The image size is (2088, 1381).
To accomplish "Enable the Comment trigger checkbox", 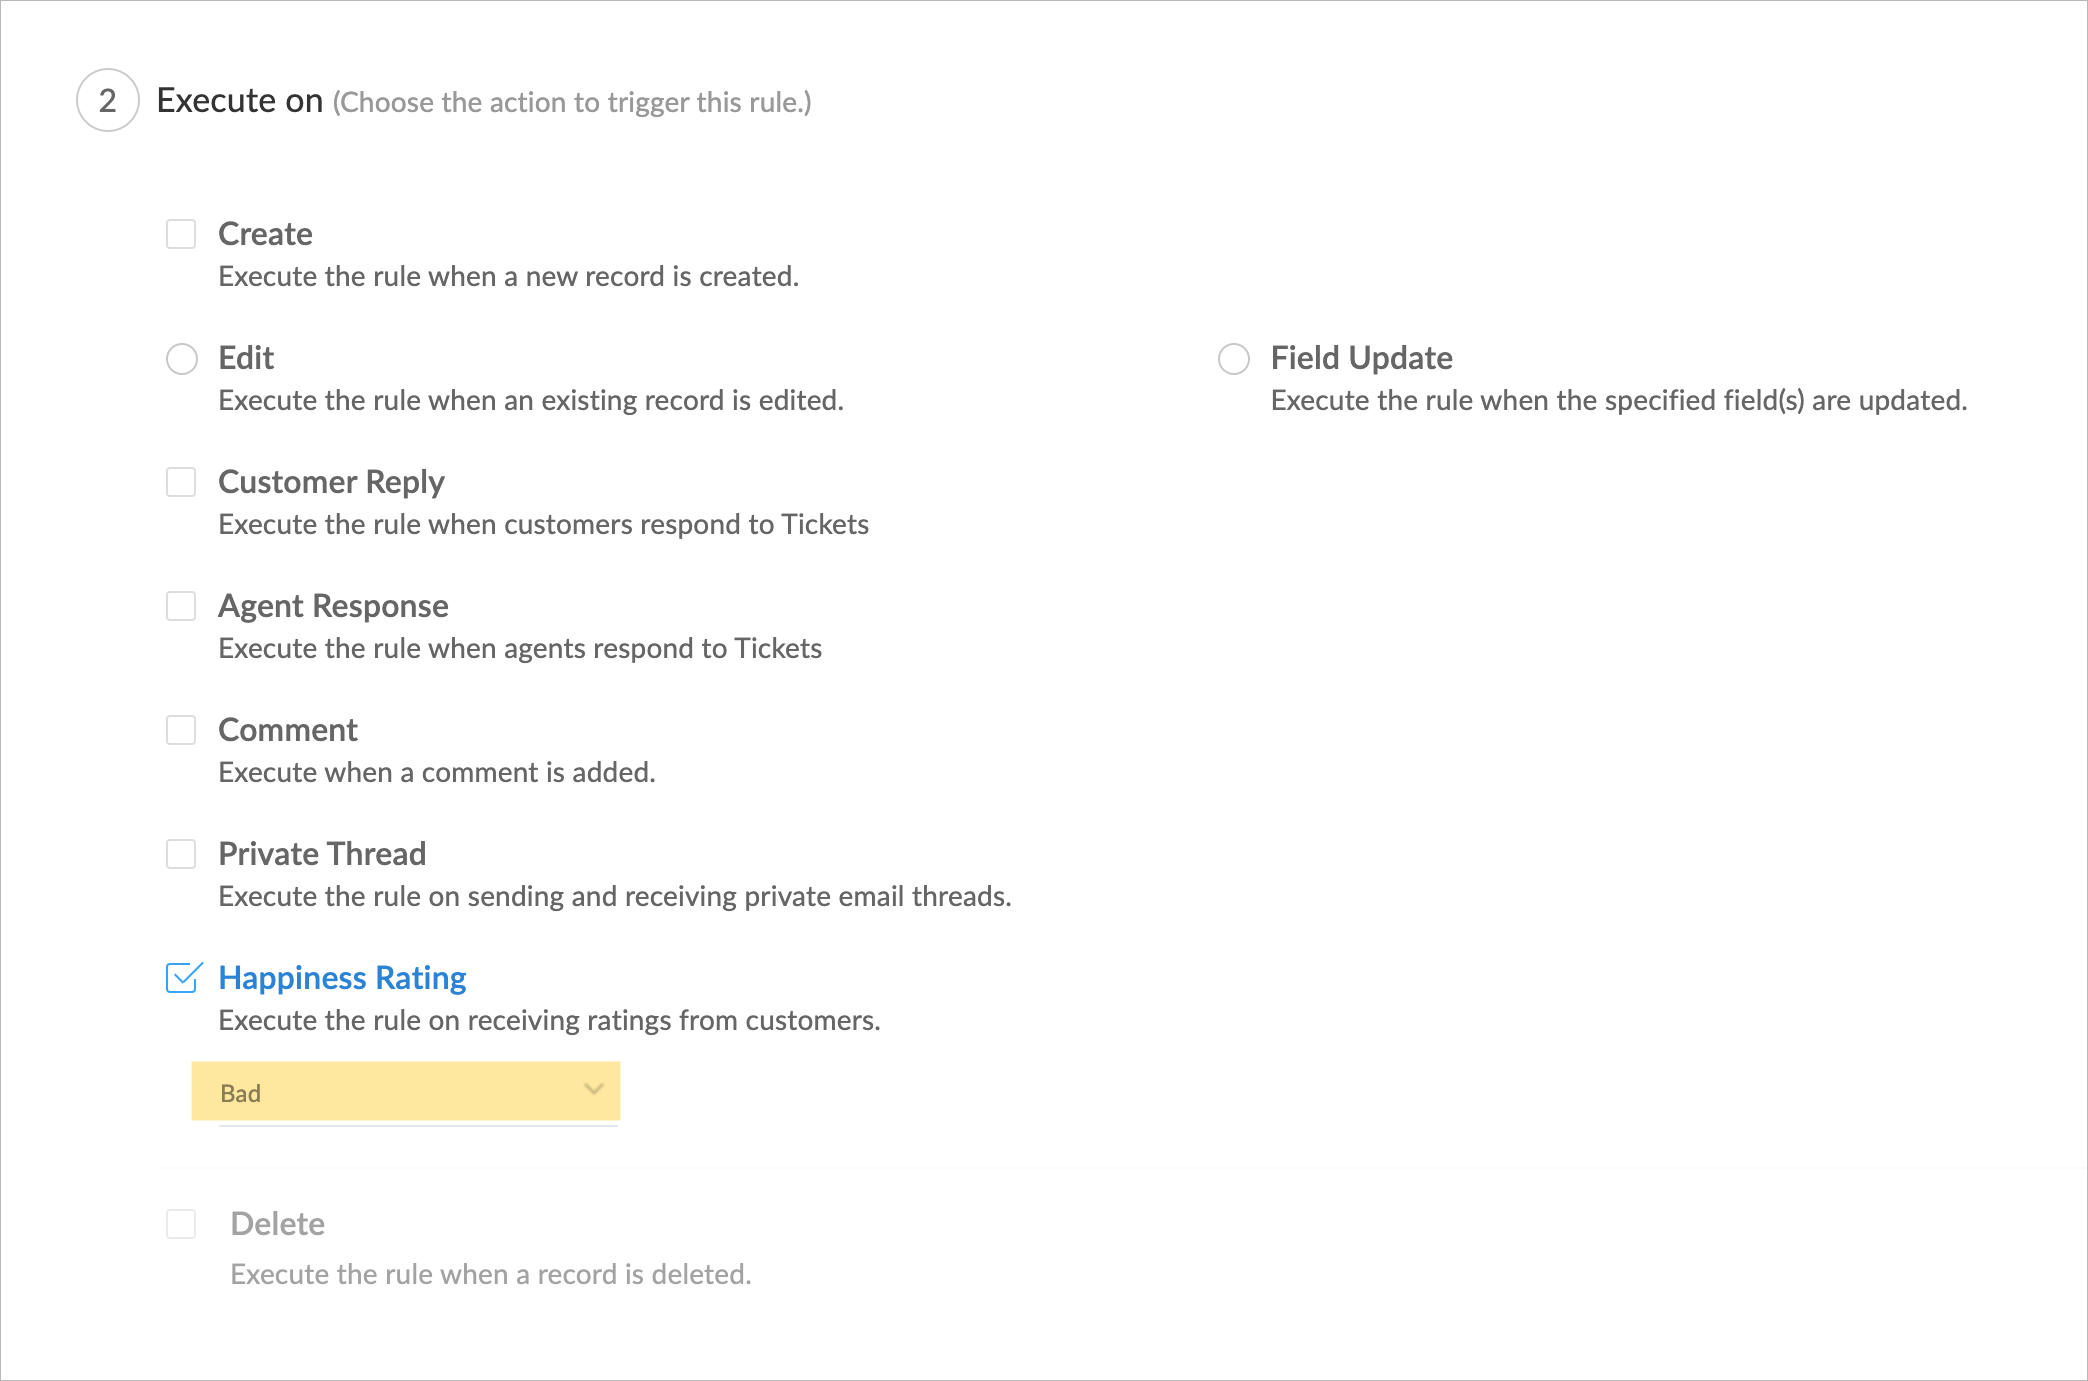I will tap(181, 730).
